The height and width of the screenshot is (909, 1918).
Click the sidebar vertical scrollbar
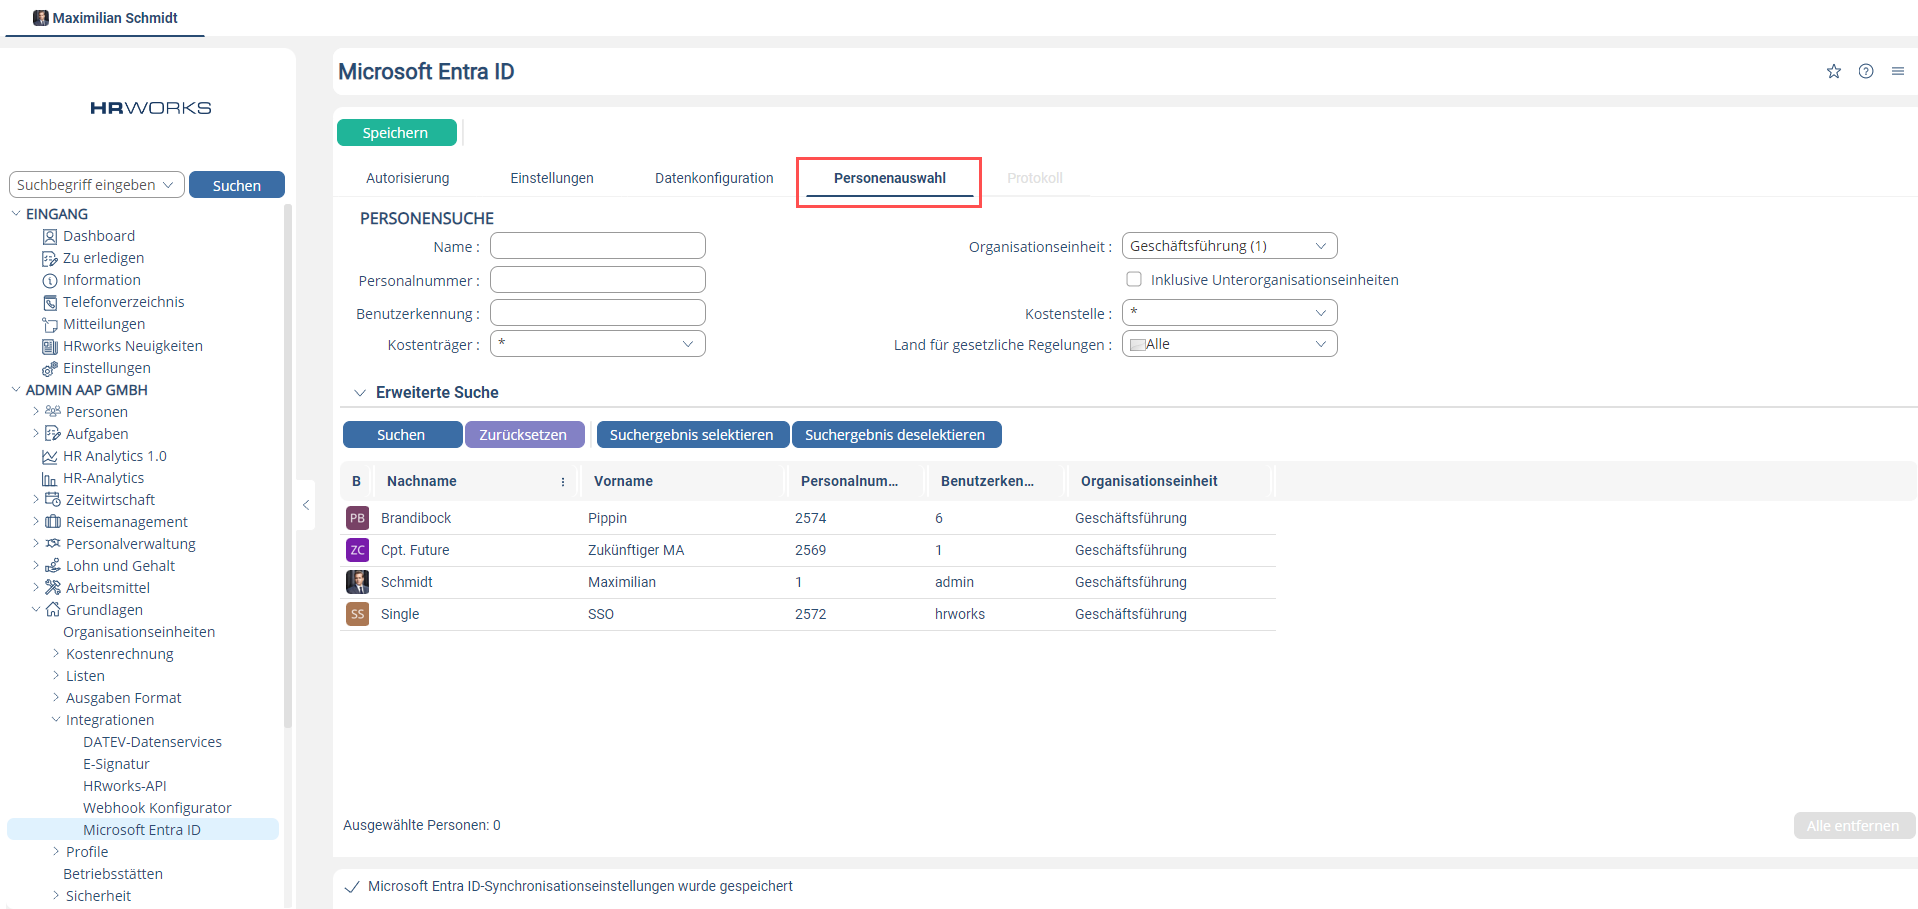[x=288, y=466]
